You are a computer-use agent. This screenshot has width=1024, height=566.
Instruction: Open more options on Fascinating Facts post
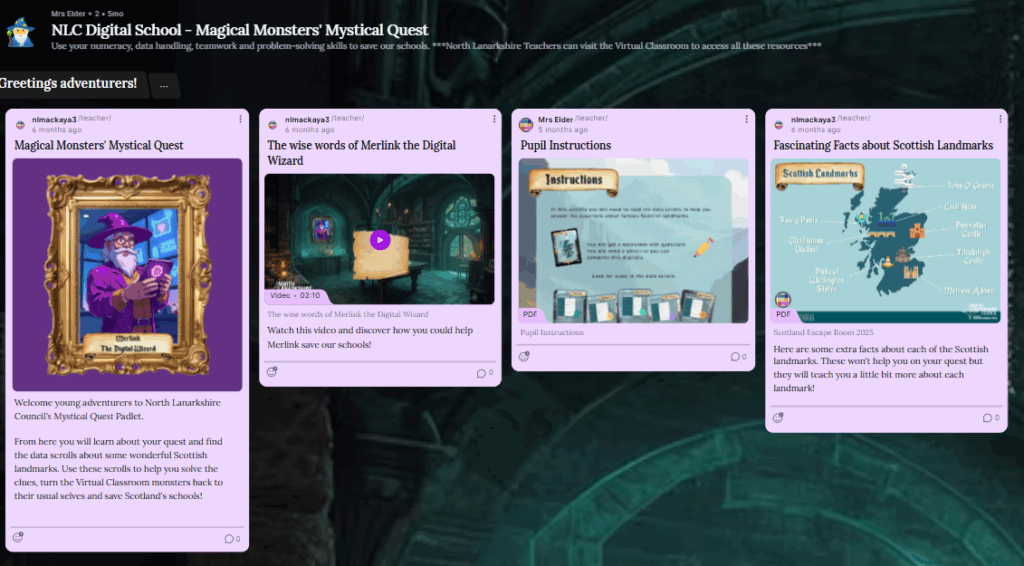coord(1000,119)
